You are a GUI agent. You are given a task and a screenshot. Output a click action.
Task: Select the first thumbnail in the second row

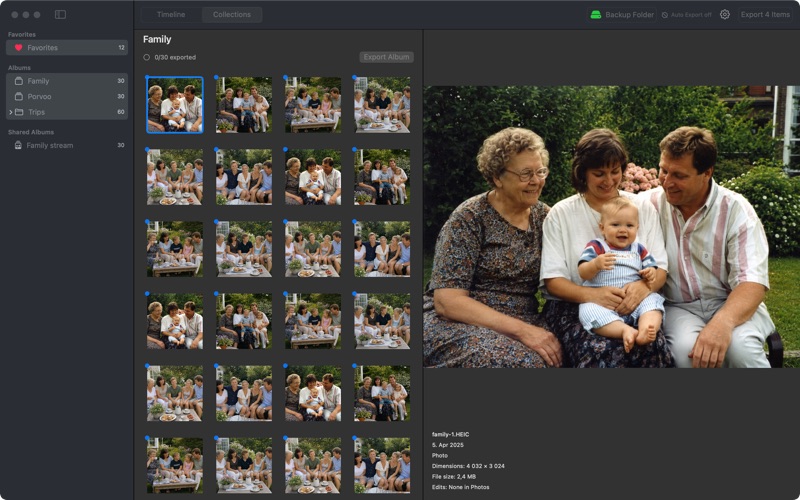click(175, 177)
